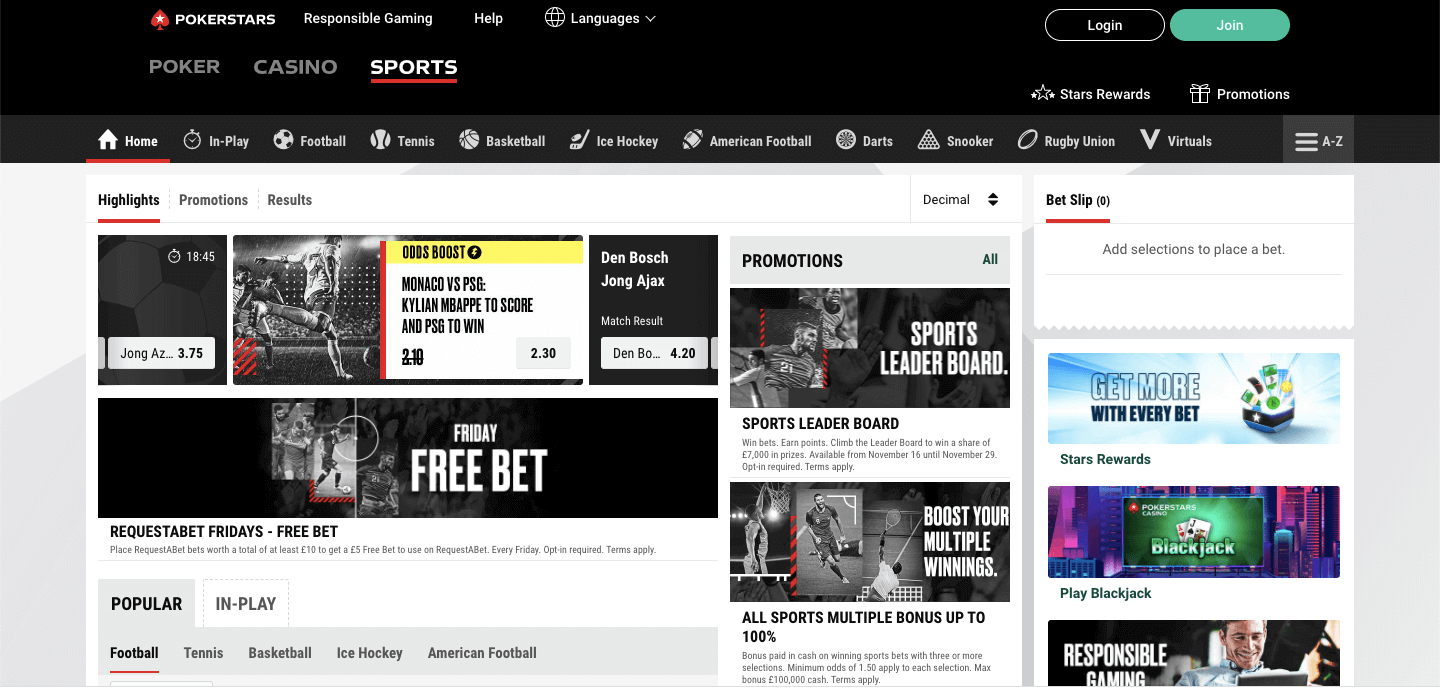Select the Promotions tab beside Highlights
This screenshot has width=1440, height=688.
[213, 200]
